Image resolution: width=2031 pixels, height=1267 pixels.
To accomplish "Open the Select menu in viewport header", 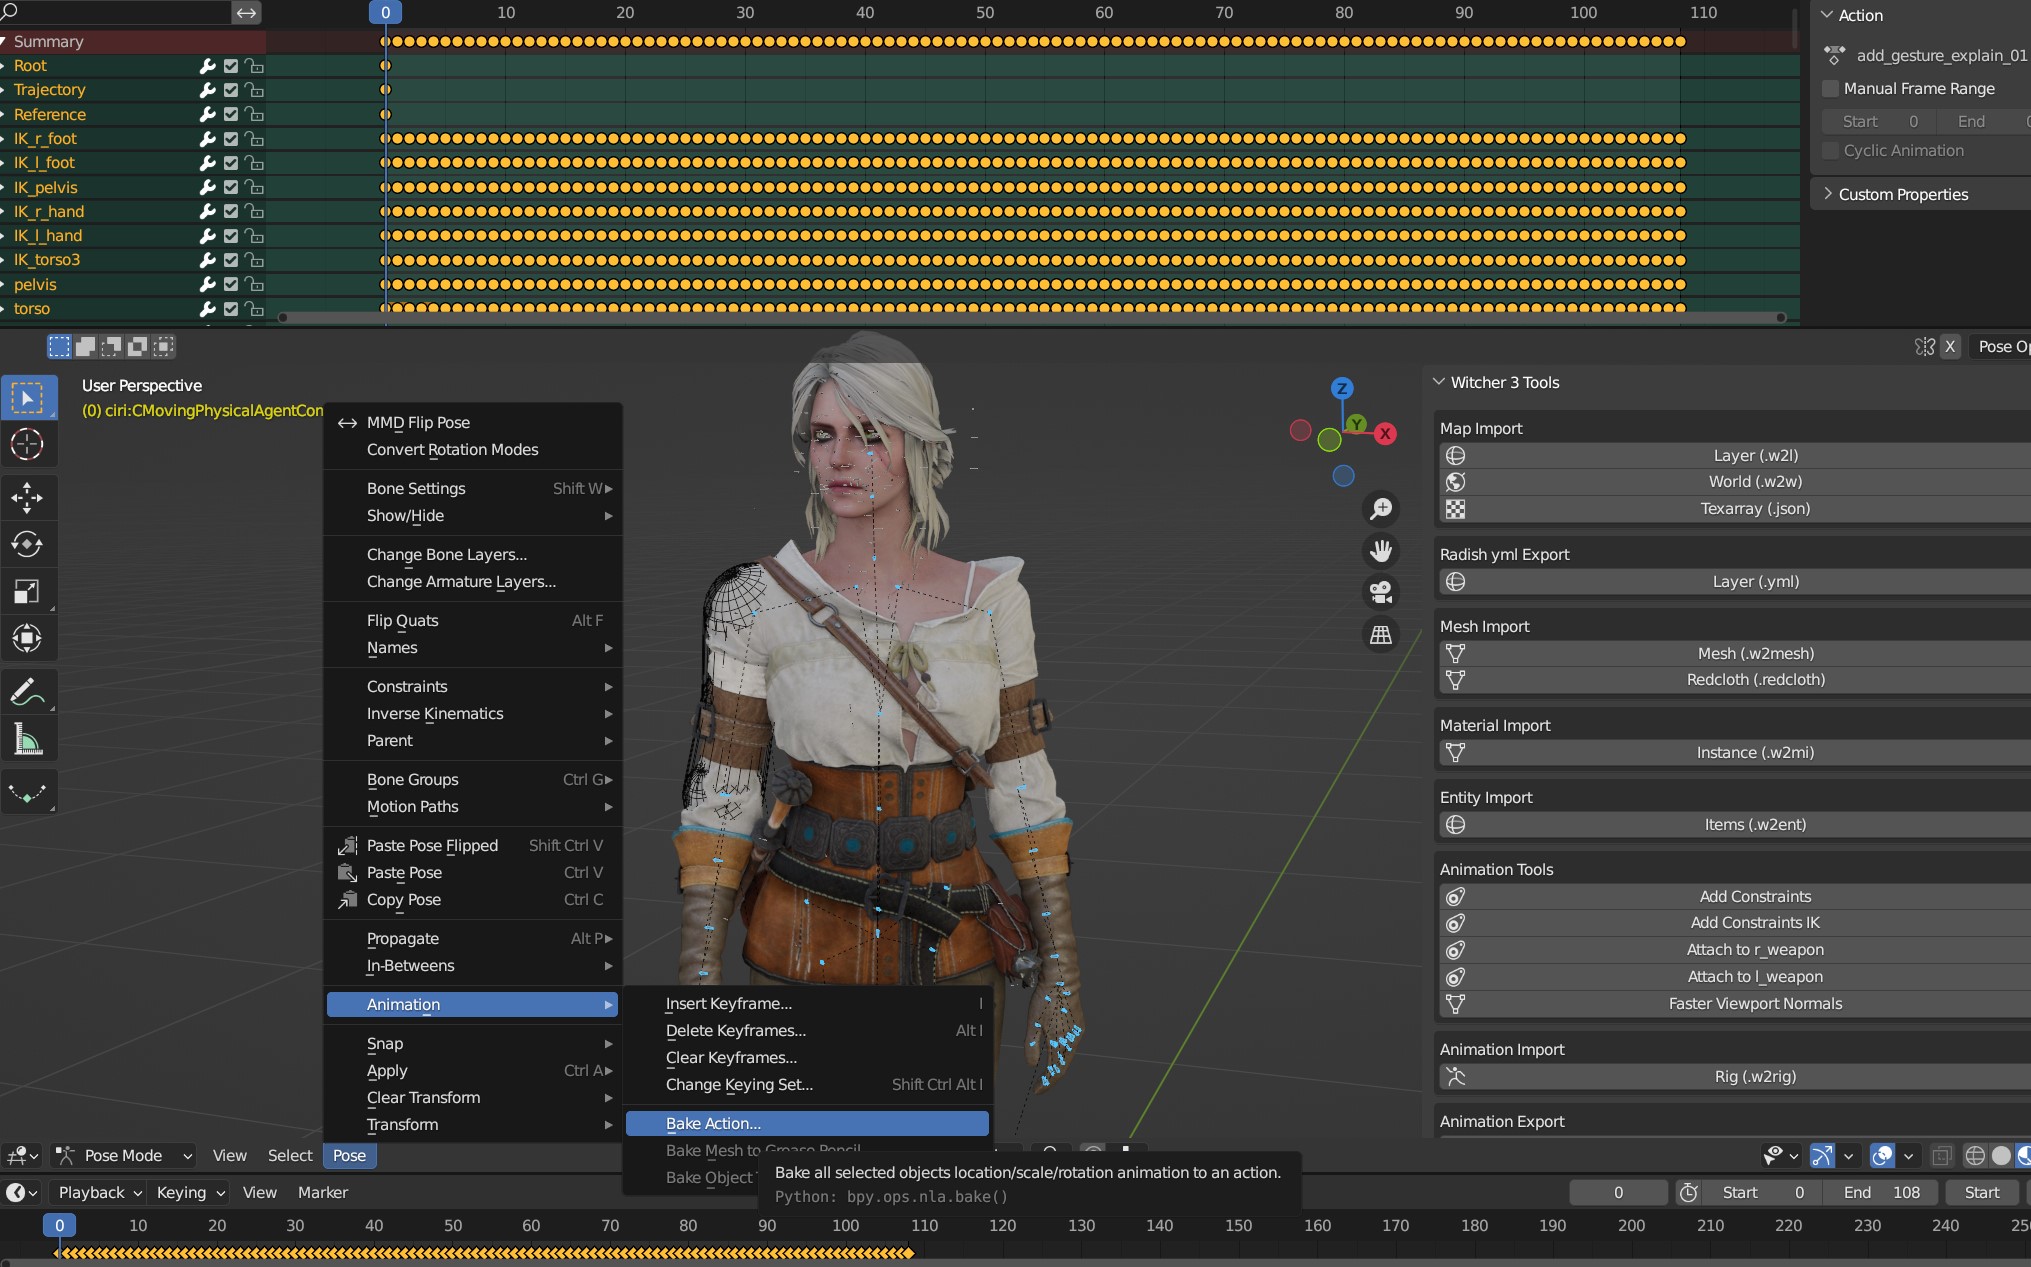I will click(290, 1156).
